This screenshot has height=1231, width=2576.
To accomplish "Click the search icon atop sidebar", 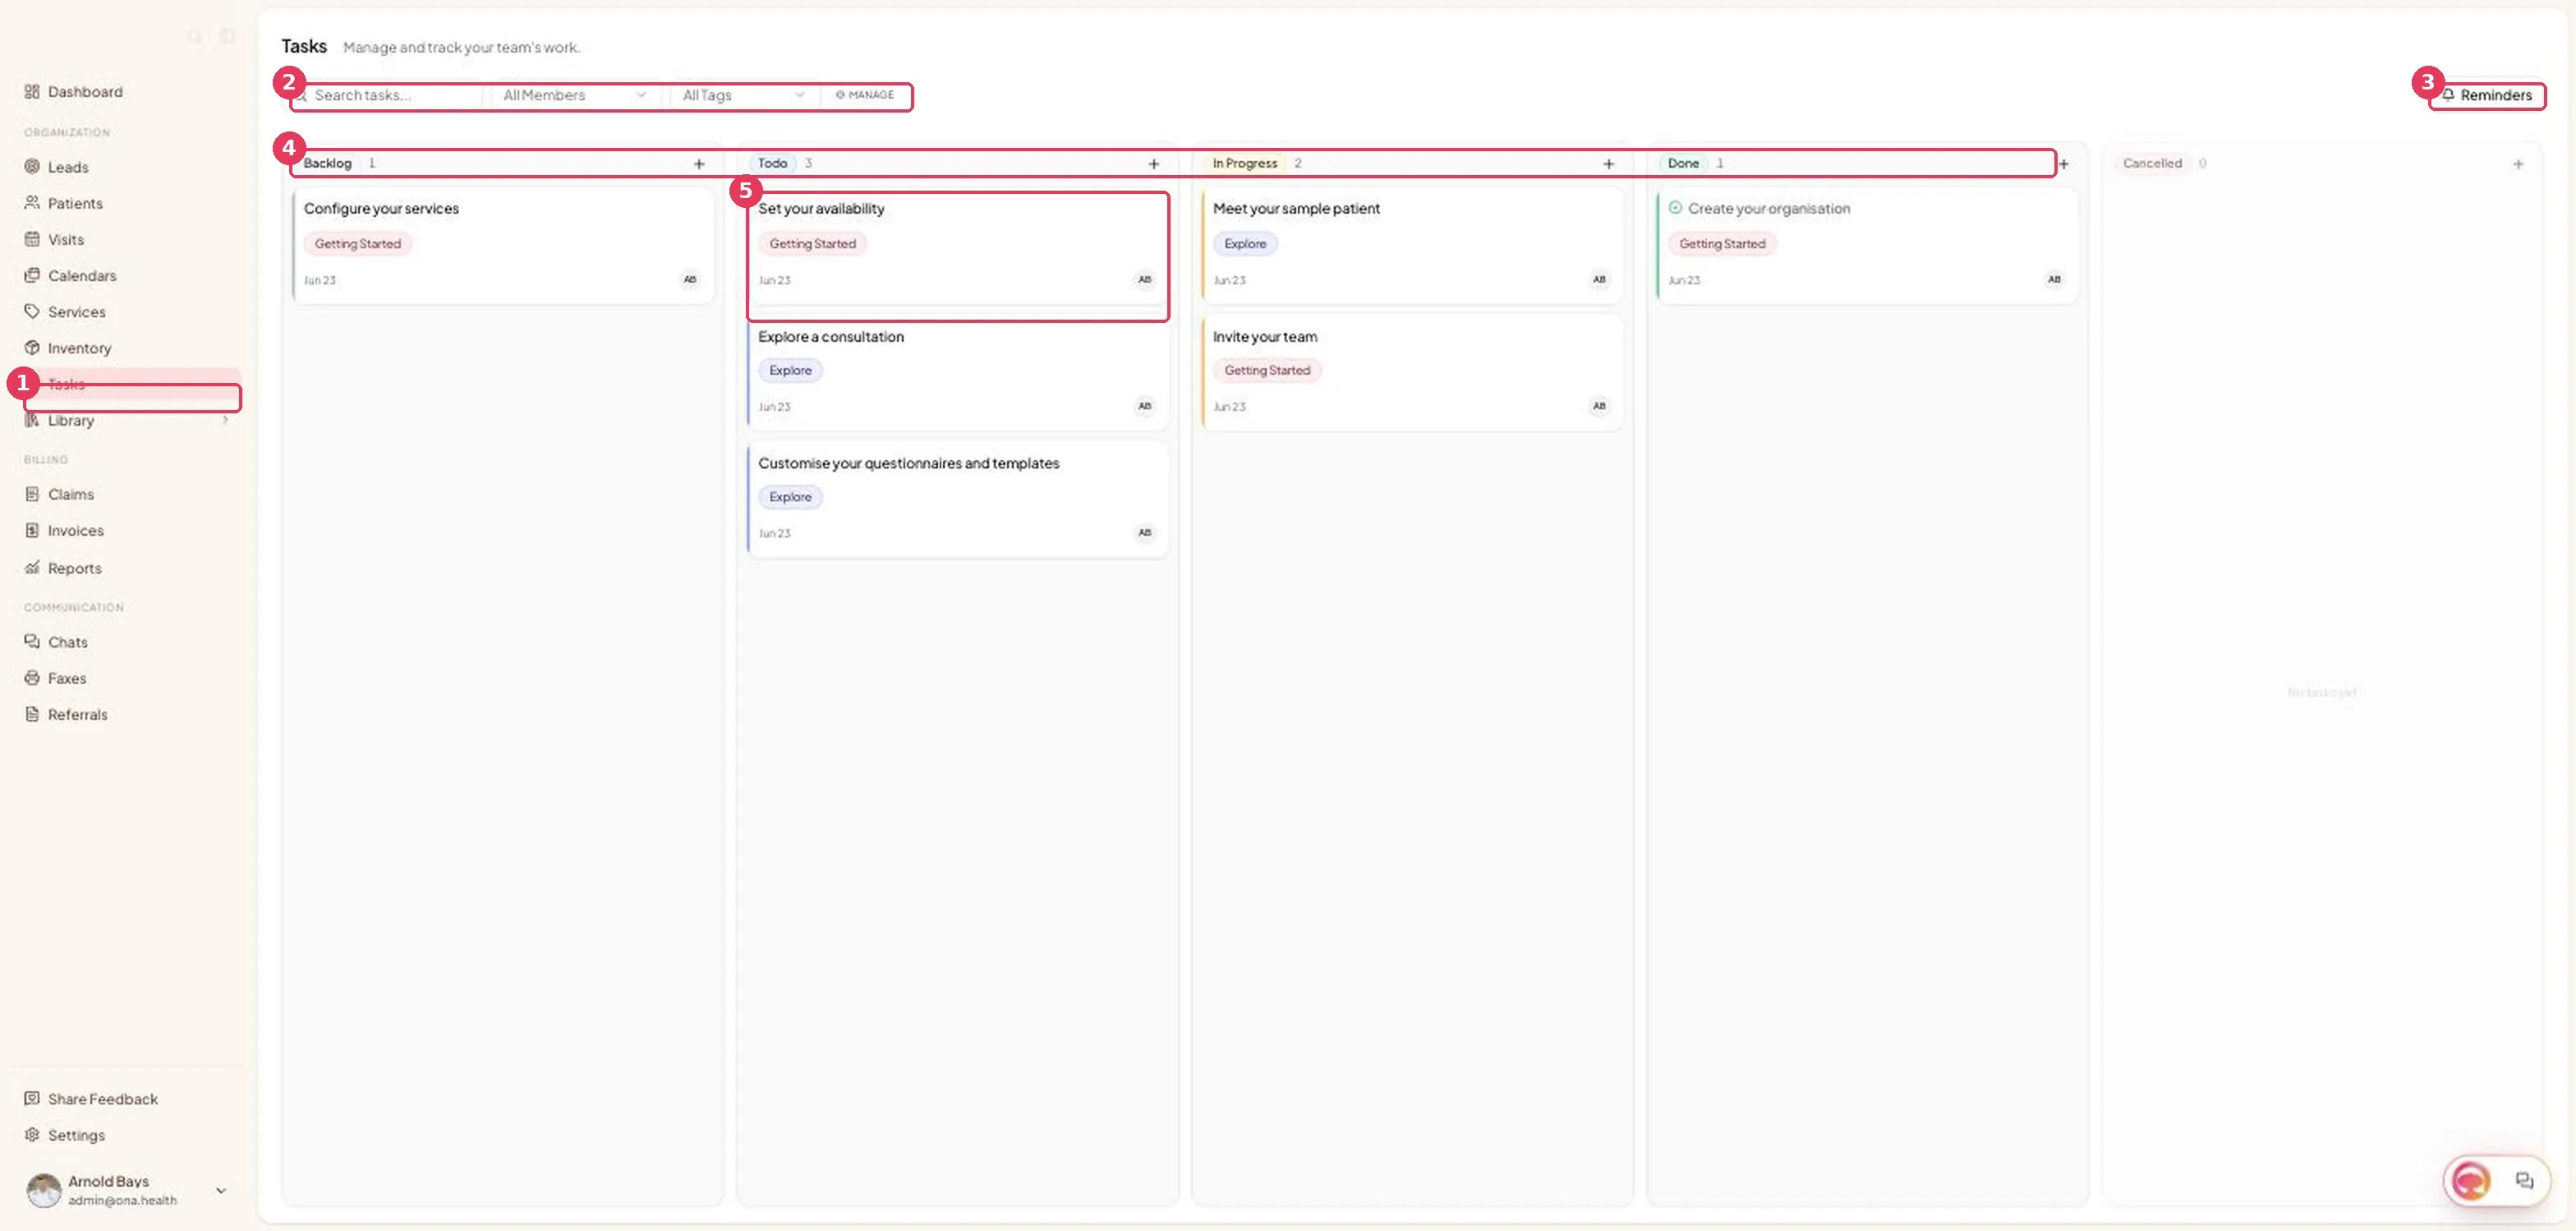I will click(x=195, y=37).
